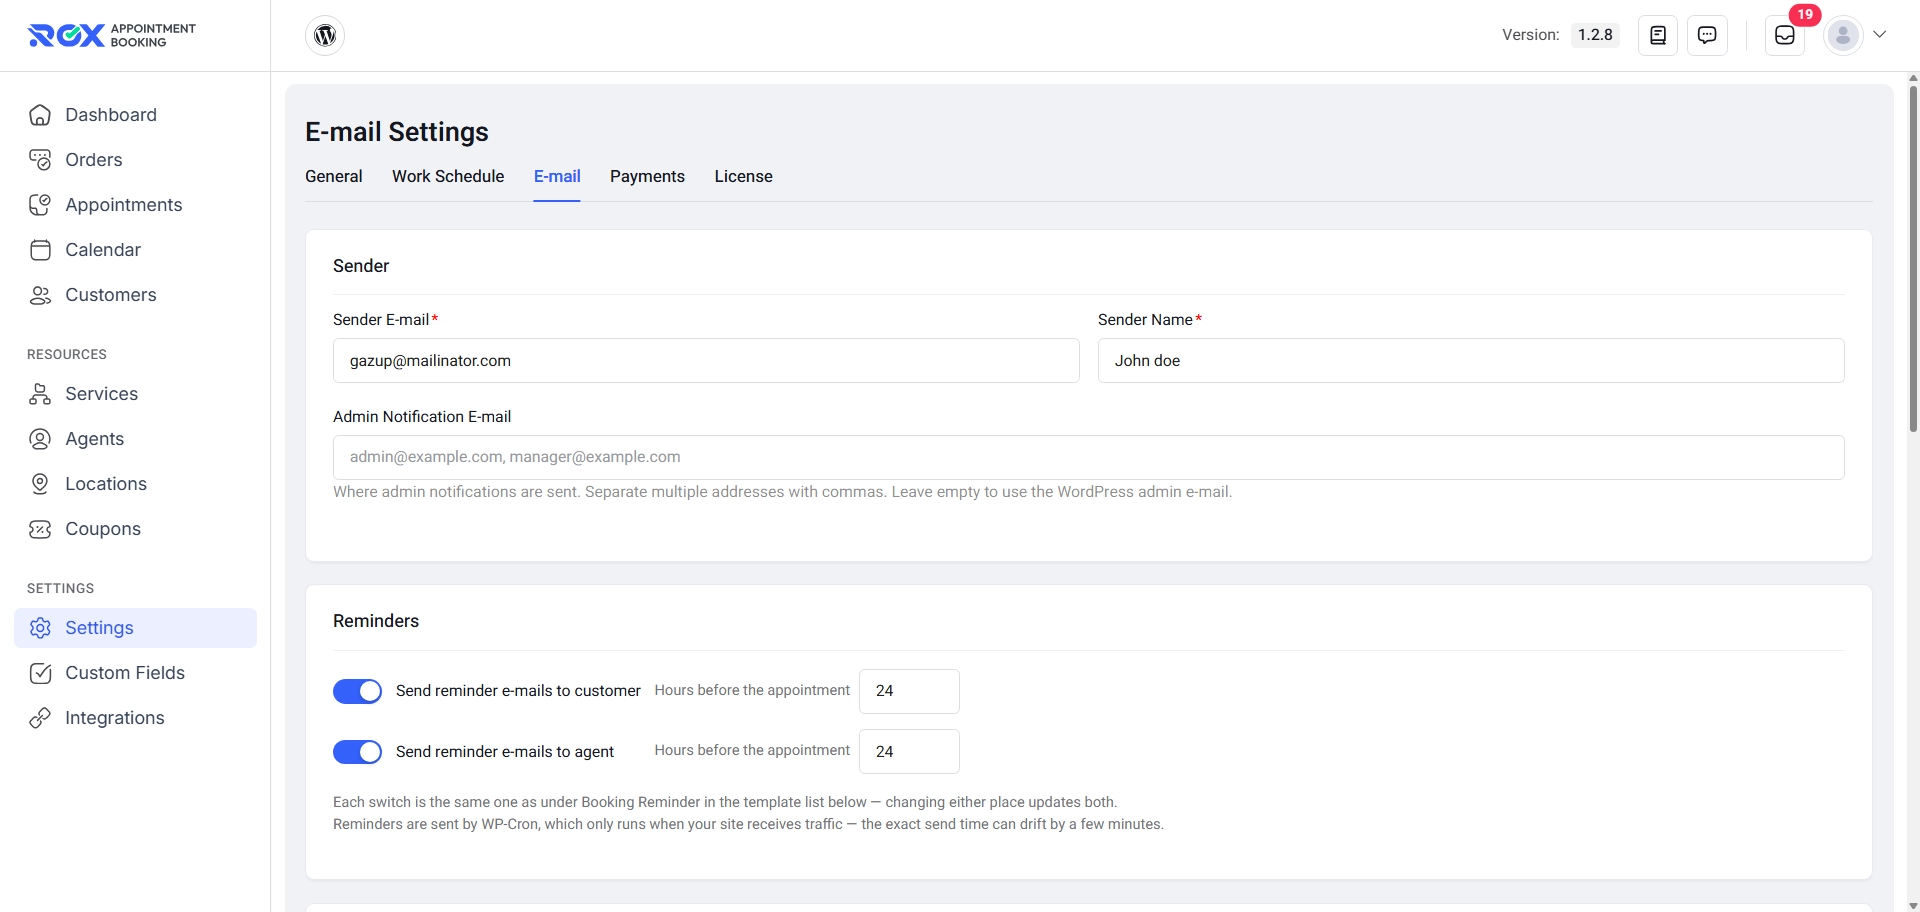
Task: Click the Locations pin icon
Action: point(40,484)
